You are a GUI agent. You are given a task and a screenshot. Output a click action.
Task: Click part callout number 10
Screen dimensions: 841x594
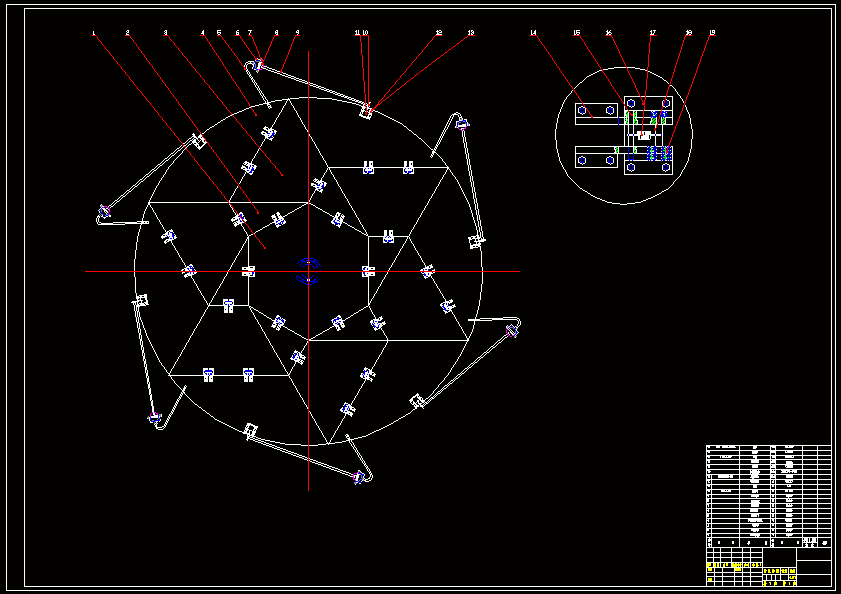(x=365, y=33)
